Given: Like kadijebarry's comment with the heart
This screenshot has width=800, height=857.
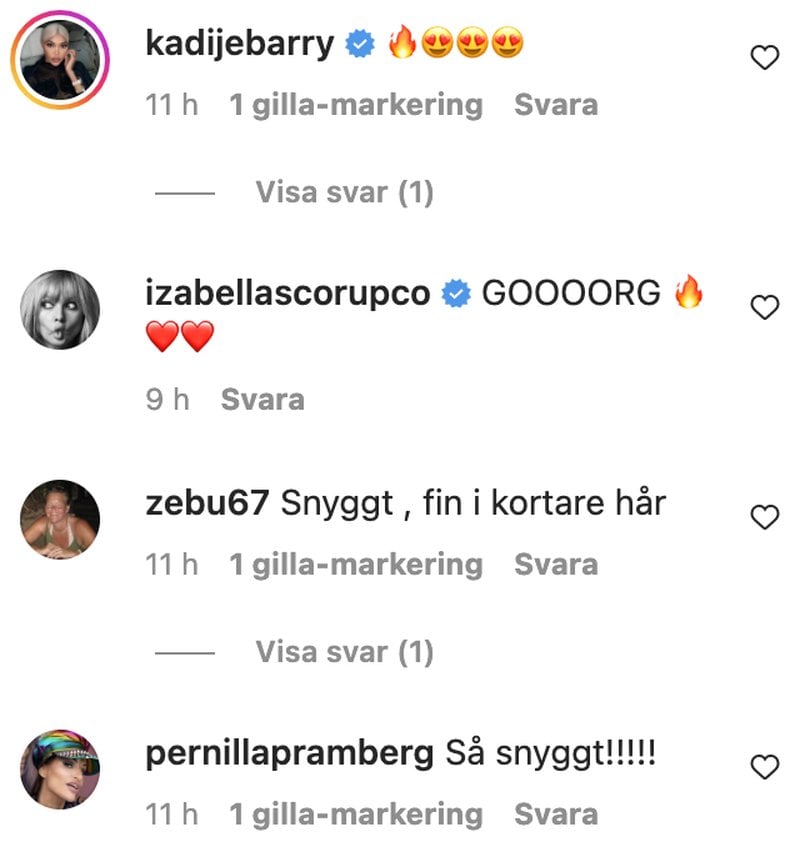Looking at the screenshot, I should point(764,57).
